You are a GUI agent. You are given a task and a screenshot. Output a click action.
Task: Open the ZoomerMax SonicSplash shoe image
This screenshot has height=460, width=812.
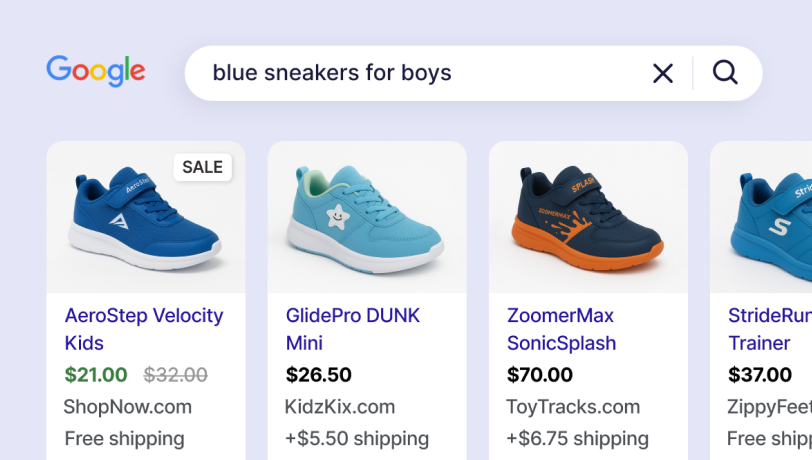click(x=588, y=217)
